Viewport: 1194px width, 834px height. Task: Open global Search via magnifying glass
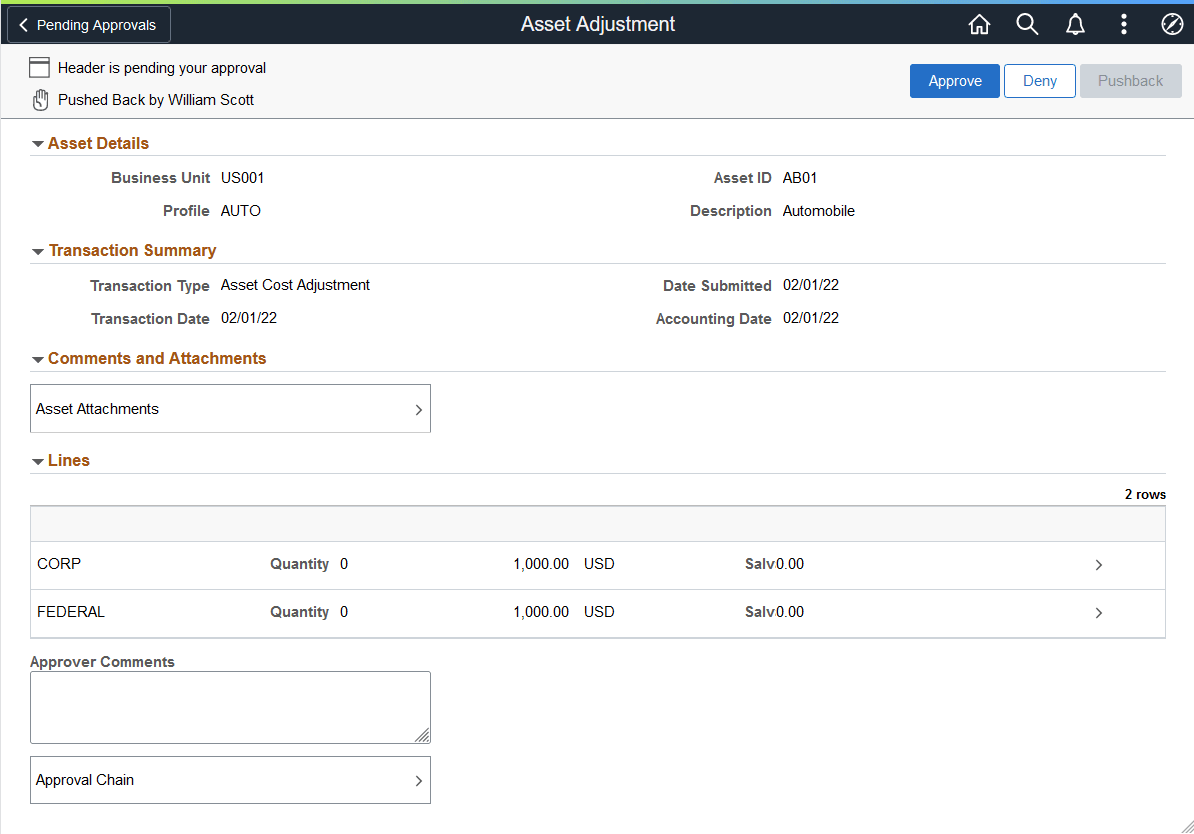(x=1027, y=23)
